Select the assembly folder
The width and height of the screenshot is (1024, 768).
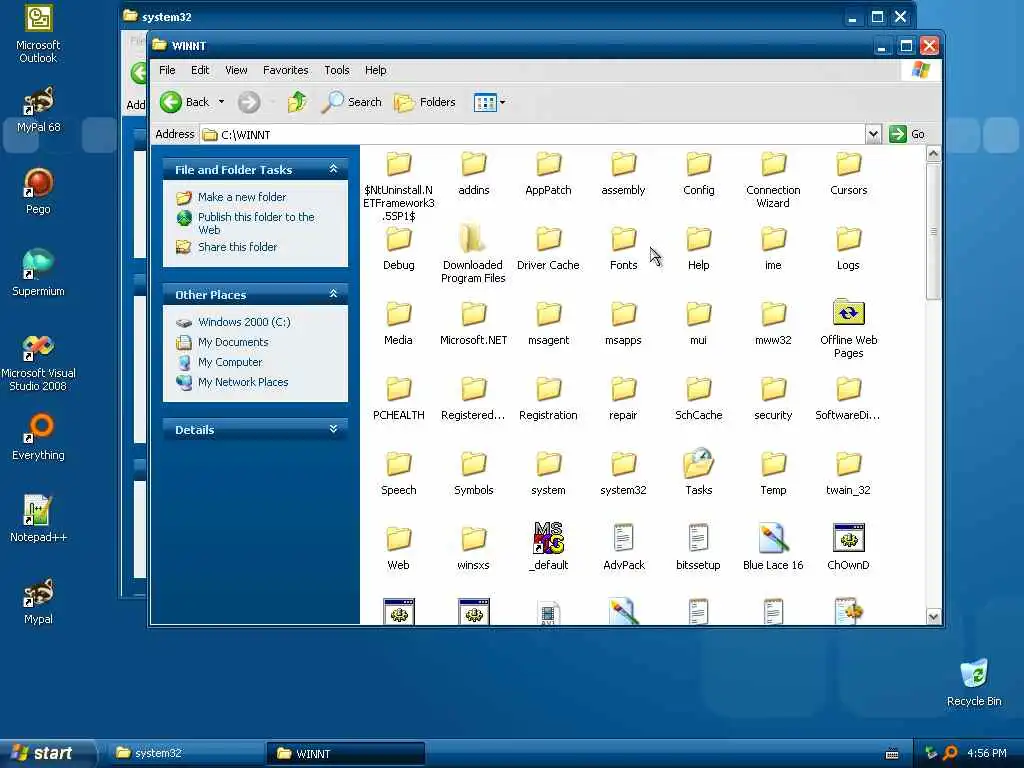(623, 174)
